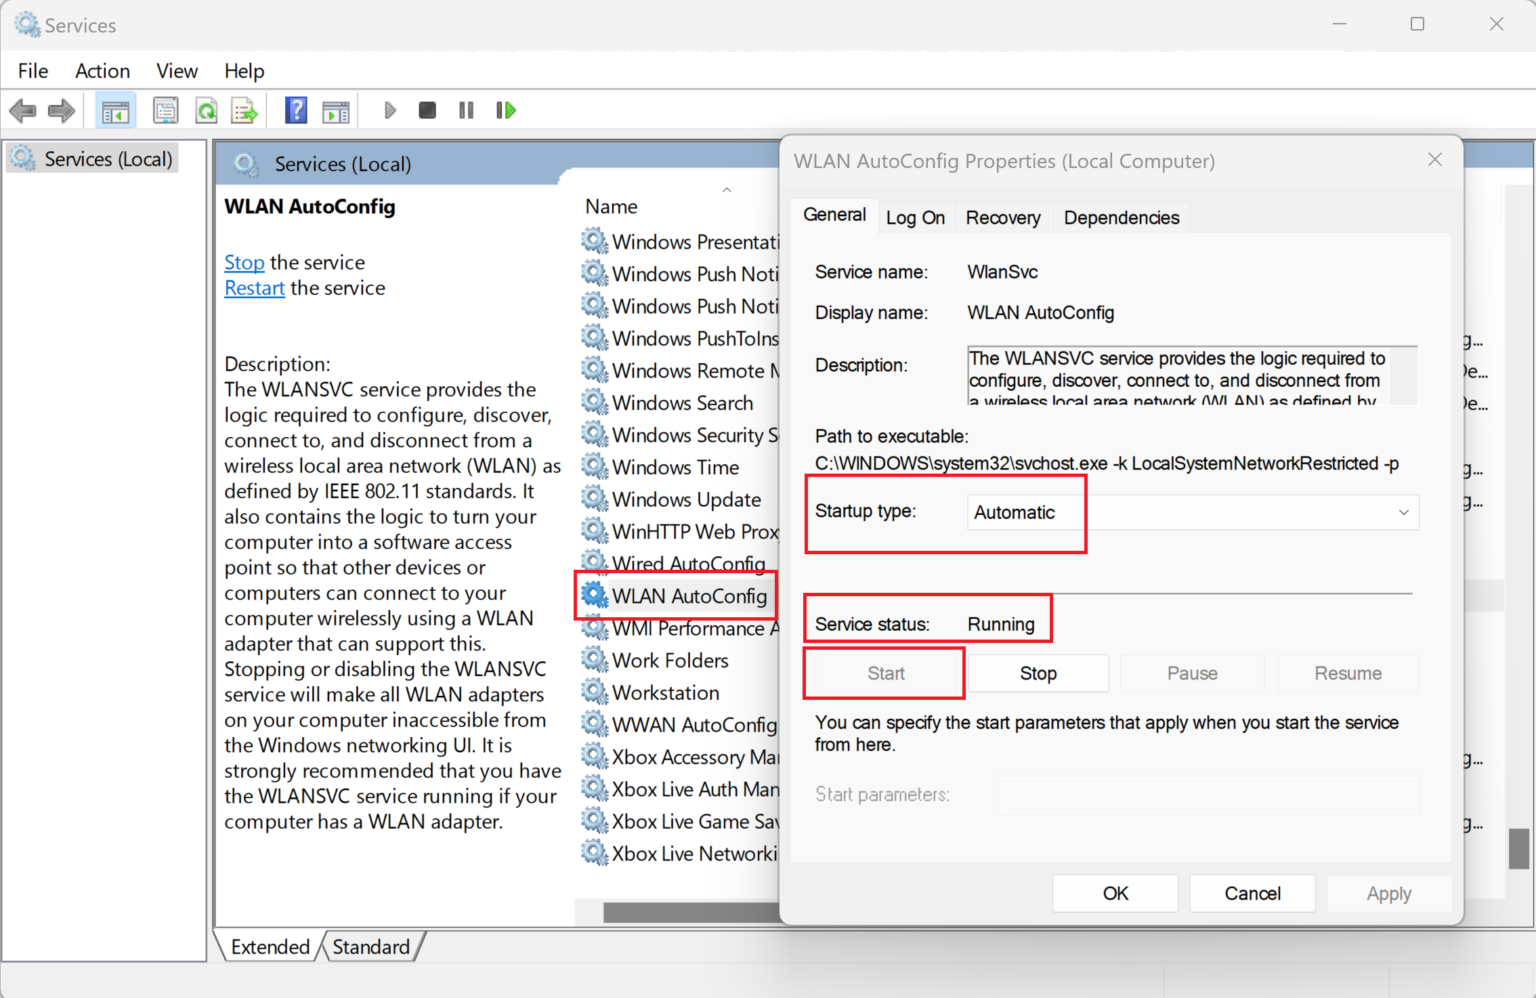Click the Export List toolbar icon
Image resolution: width=1536 pixels, height=998 pixels.
point(244,111)
